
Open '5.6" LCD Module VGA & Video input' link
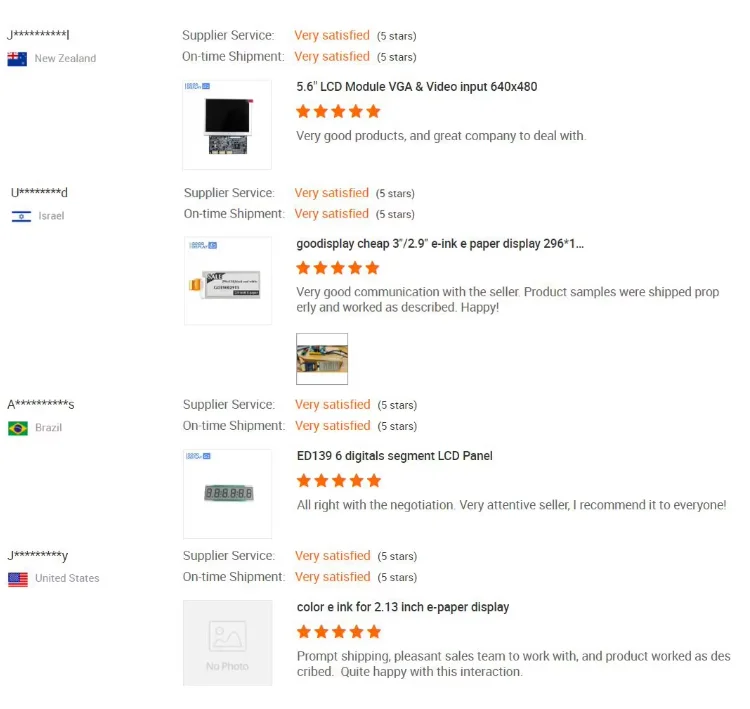point(416,87)
